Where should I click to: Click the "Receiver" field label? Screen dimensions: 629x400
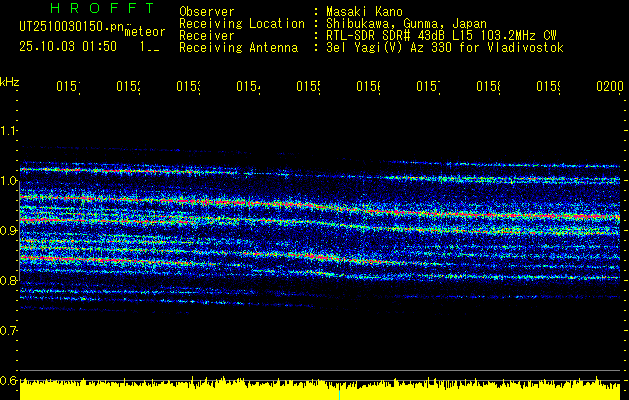(207, 36)
